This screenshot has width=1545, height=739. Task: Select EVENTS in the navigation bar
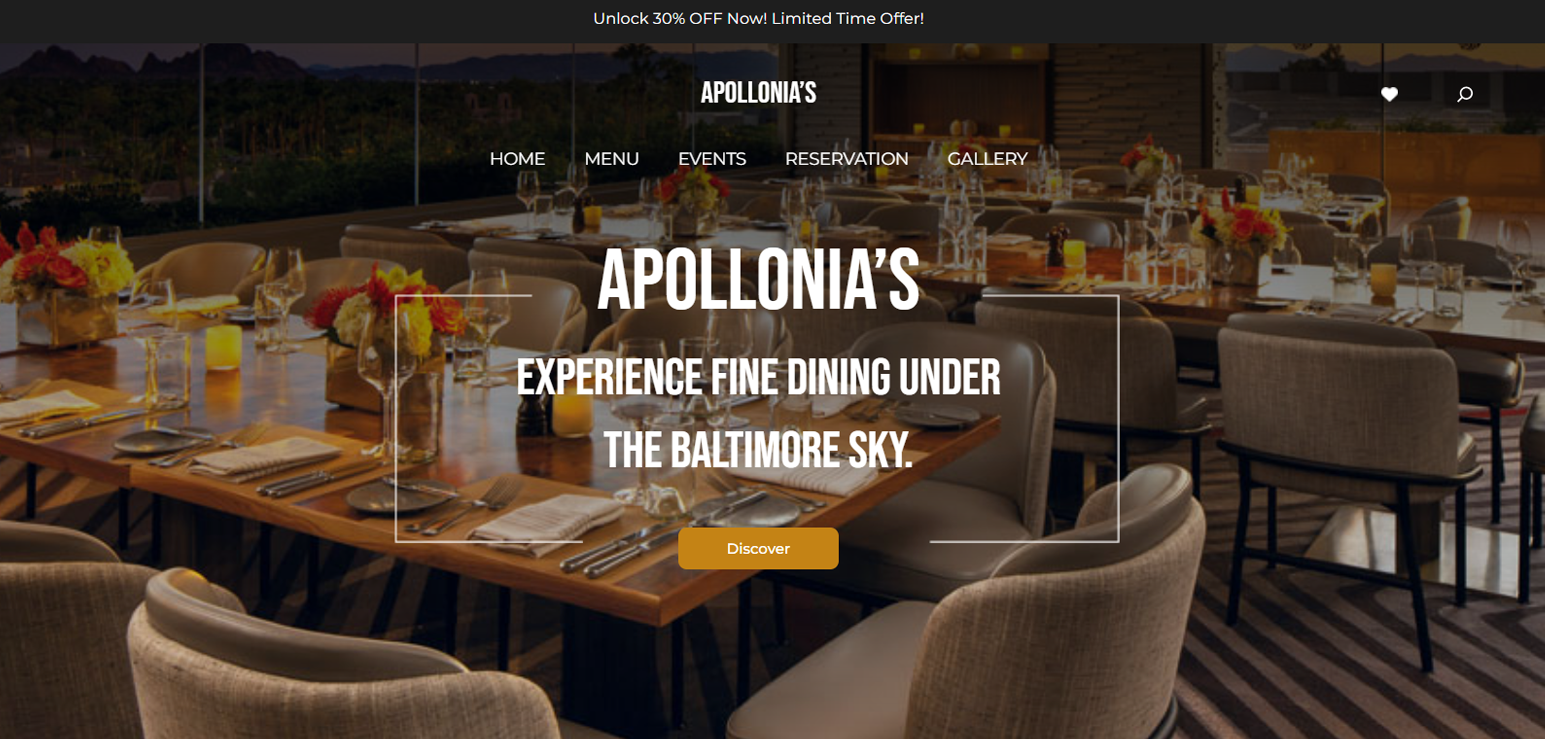pyautogui.click(x=712, y=159)
